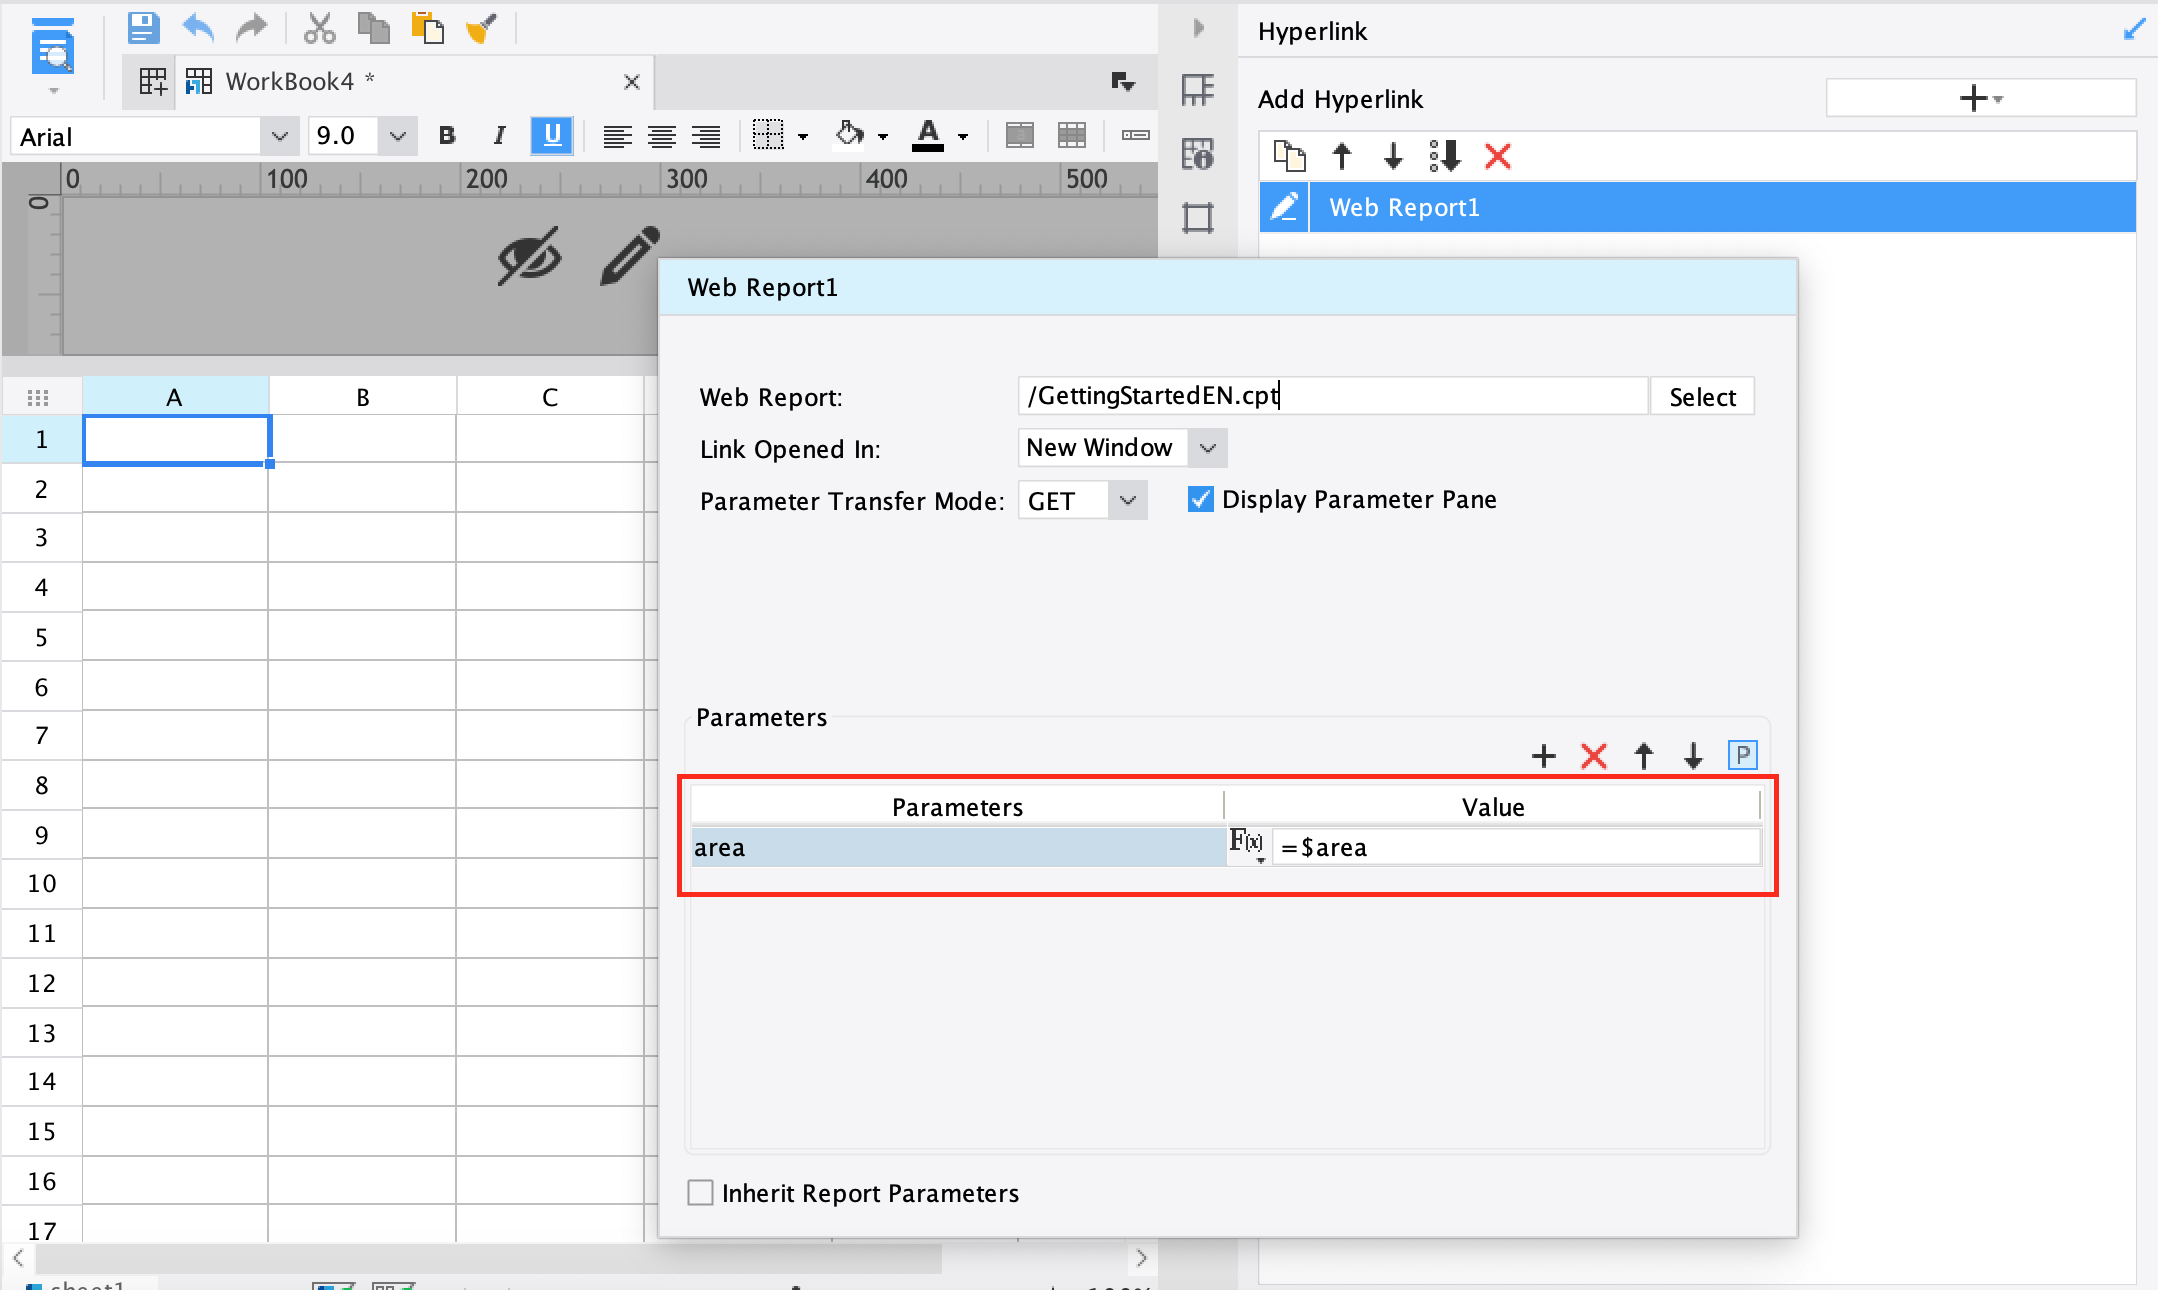Click the red delete hyperlink icon
The image size is (2158, 1290).
(1497, 156)
